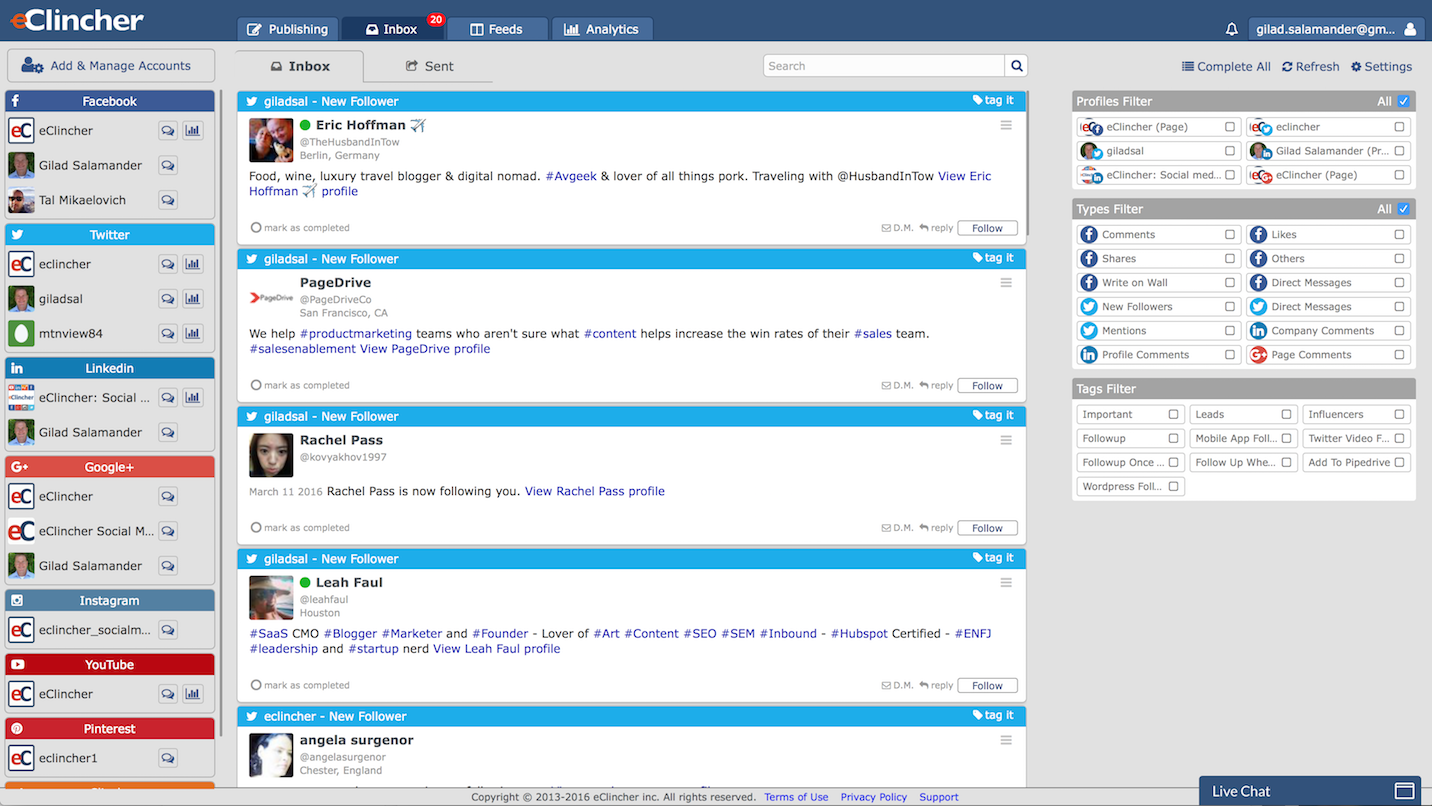1432x806 pixels.
Task: Open the notifications bell icon
Action: (1232, 29)
